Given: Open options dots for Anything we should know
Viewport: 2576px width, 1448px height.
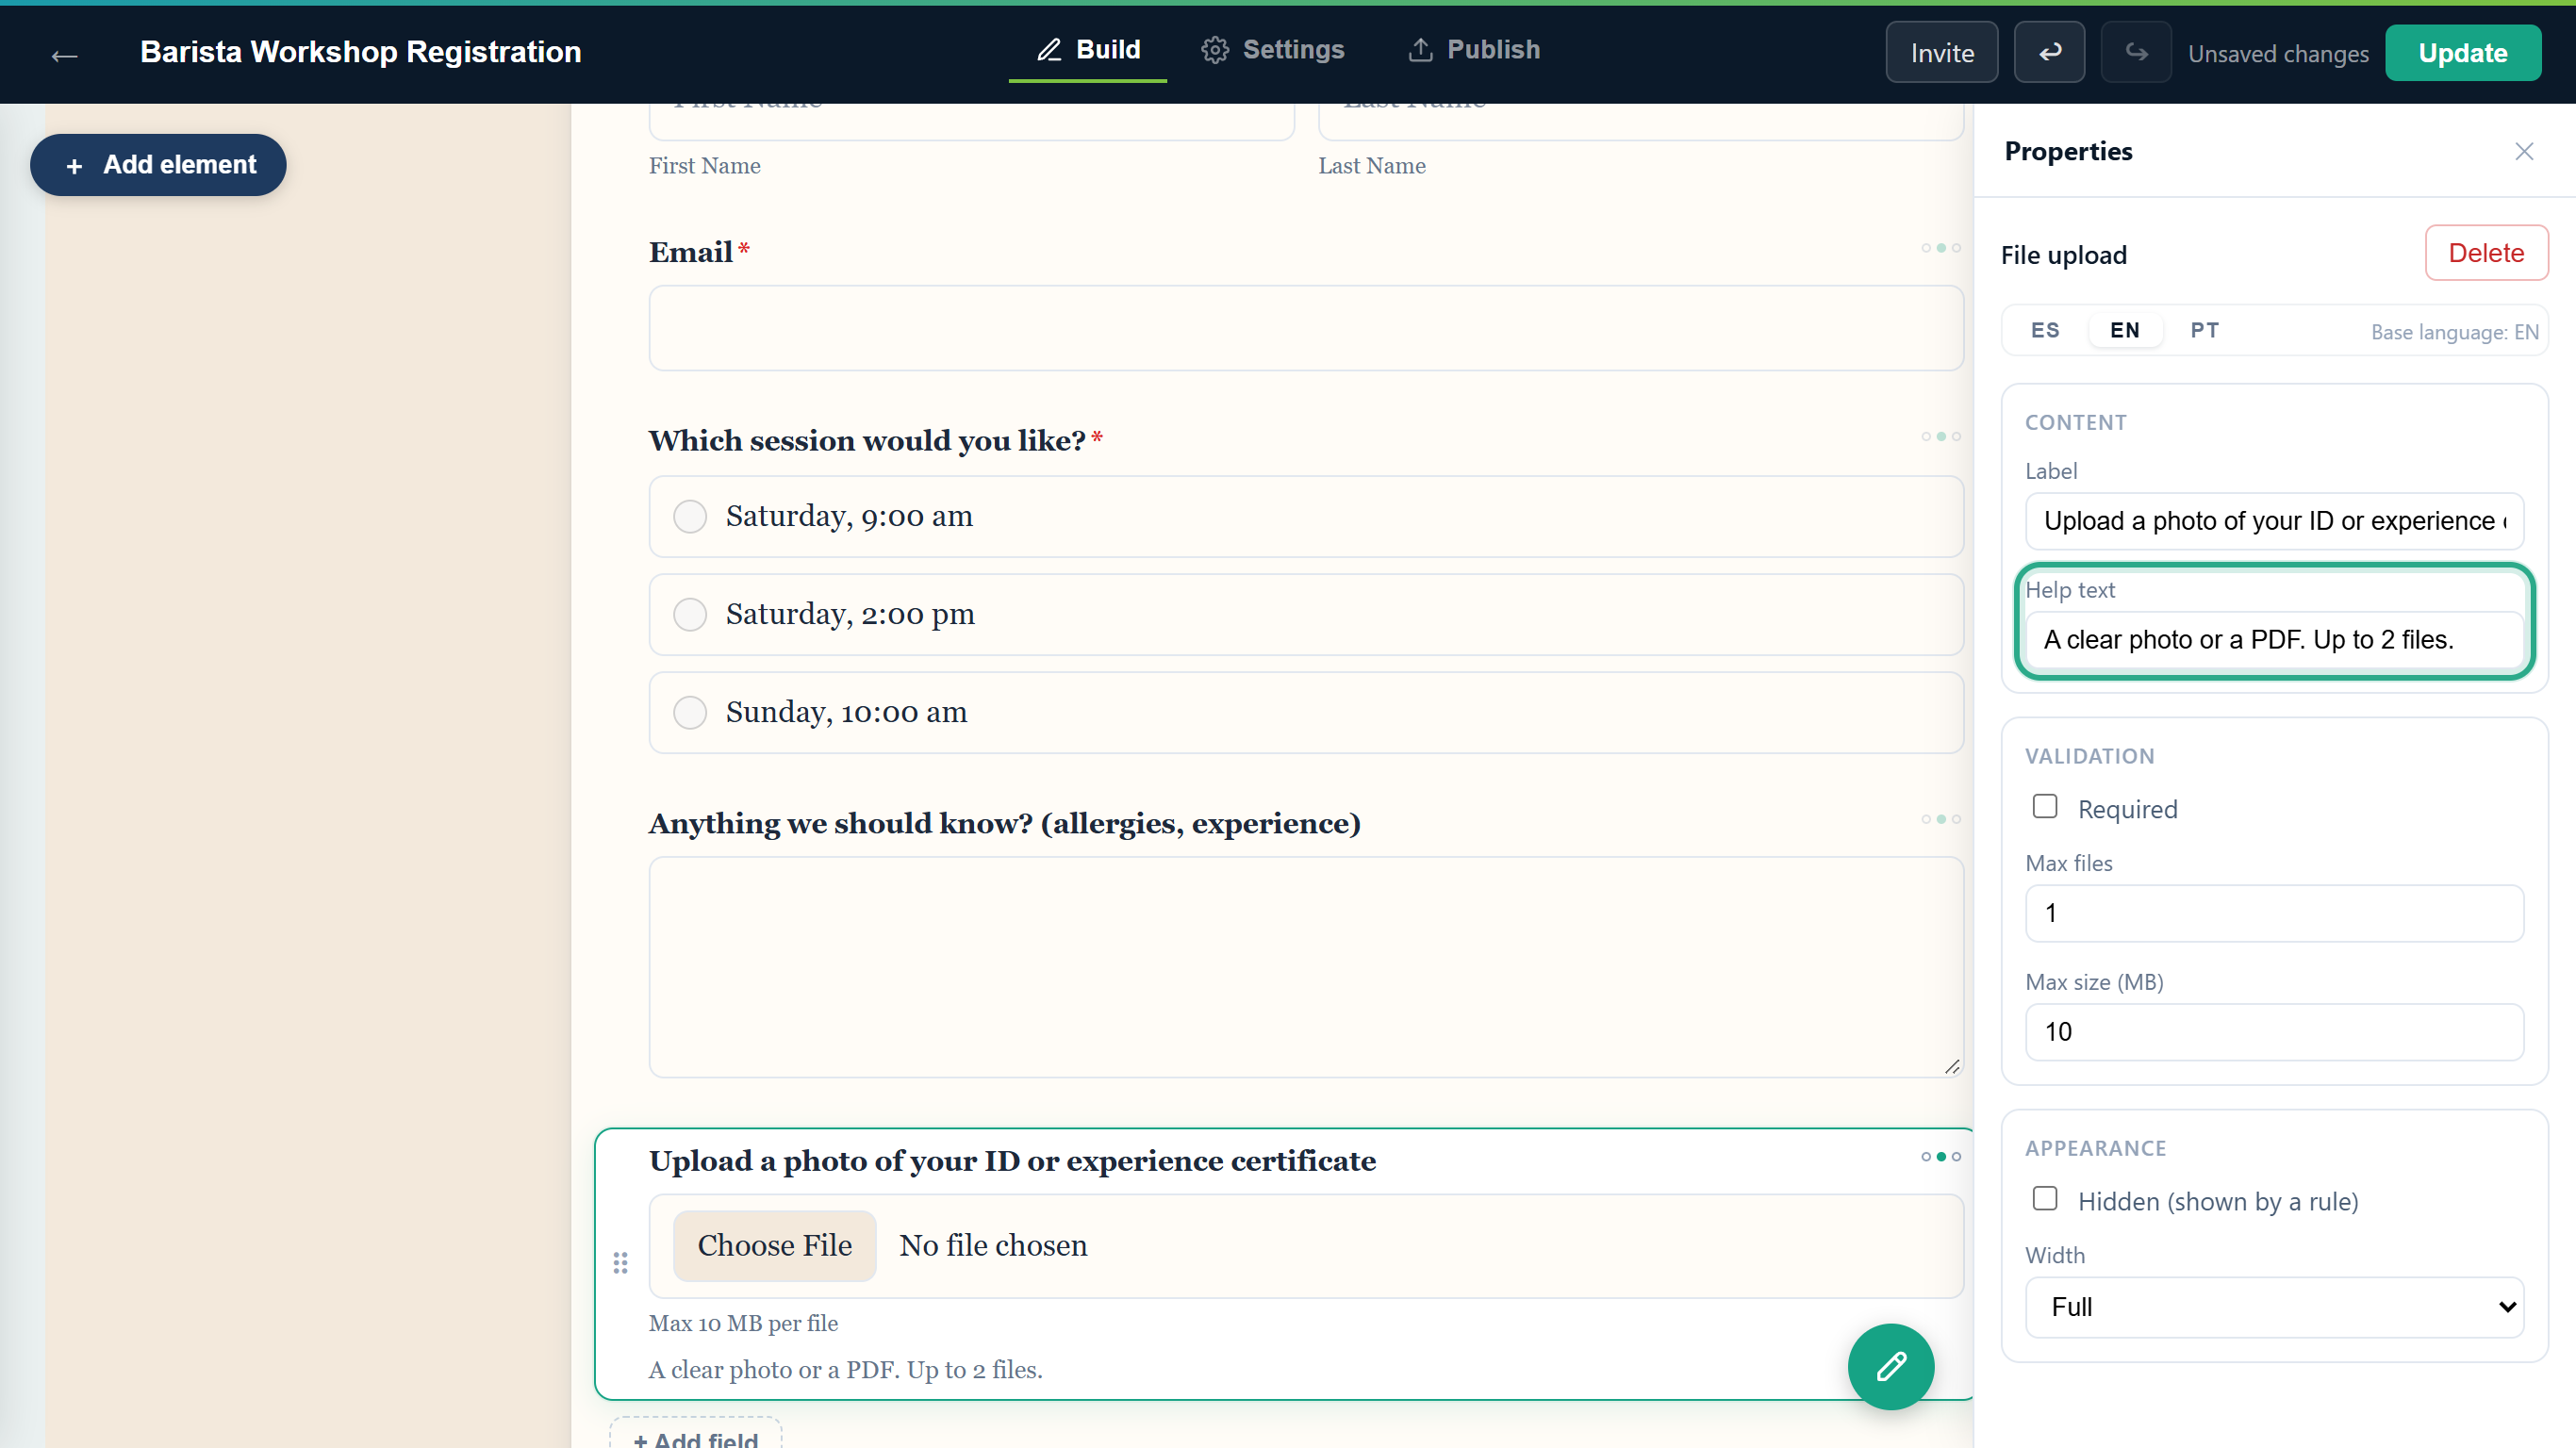Looking at the screenshot, I should [1941, 819].
